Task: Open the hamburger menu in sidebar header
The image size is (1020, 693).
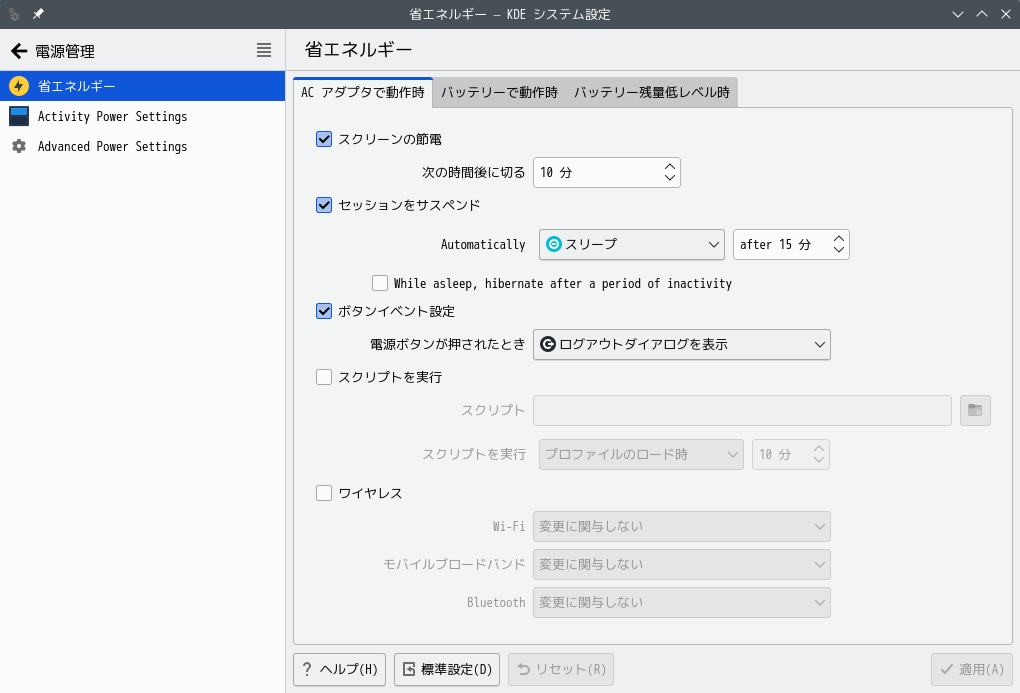Action: 264,50
